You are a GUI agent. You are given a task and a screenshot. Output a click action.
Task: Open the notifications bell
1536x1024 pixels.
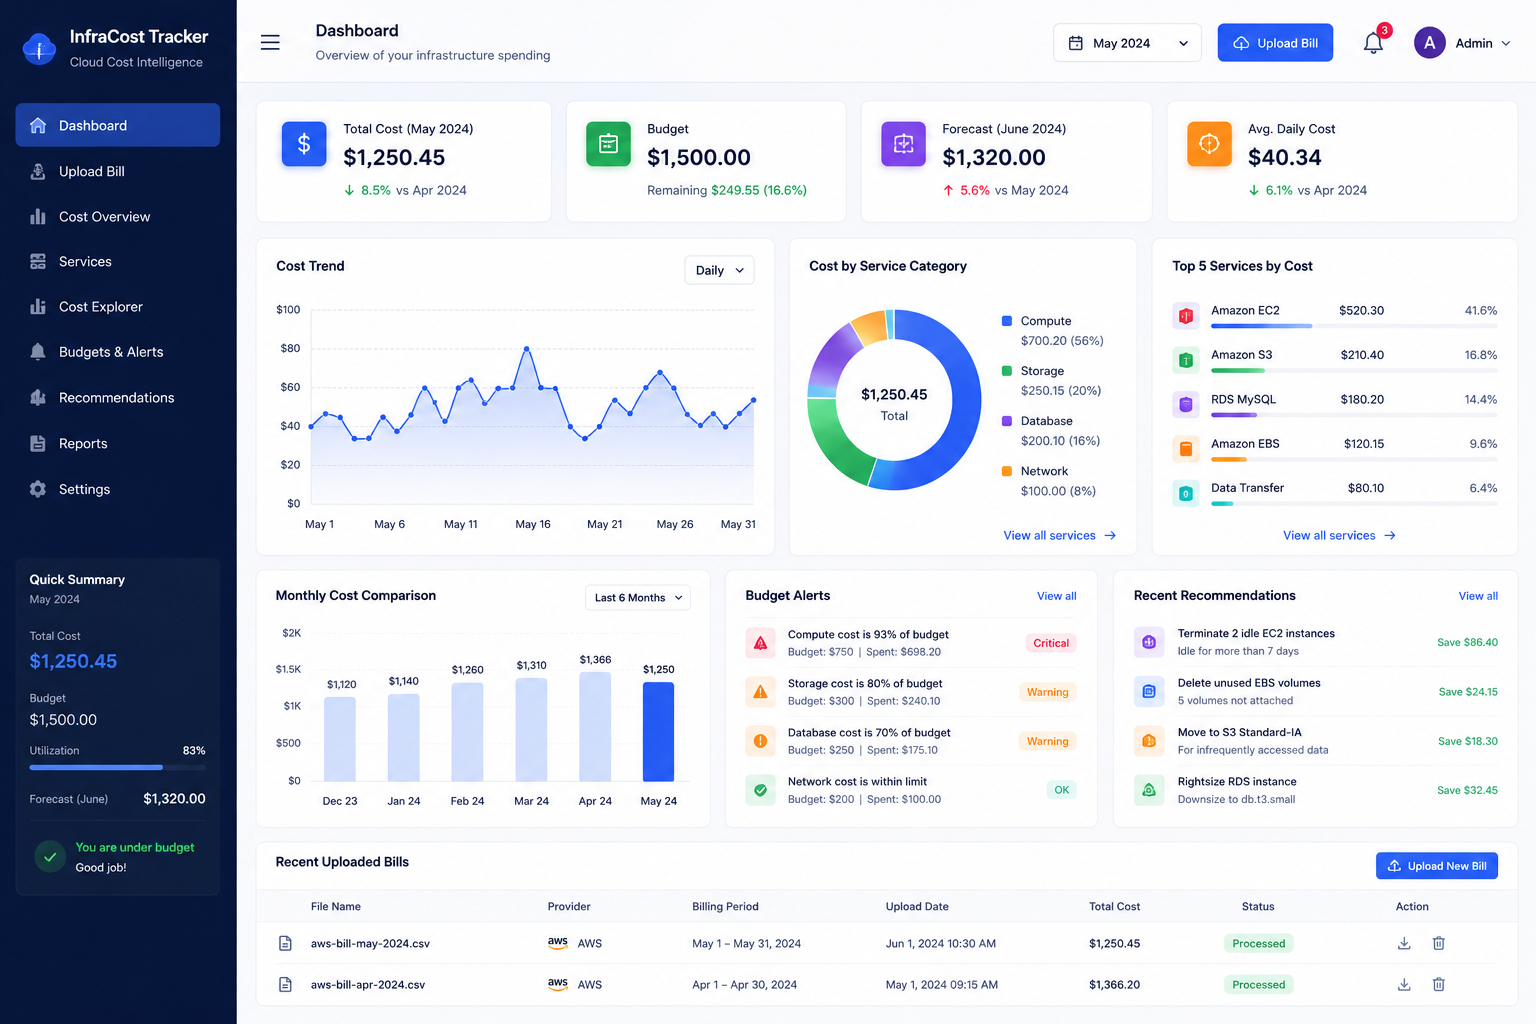tap(1373, 43)
